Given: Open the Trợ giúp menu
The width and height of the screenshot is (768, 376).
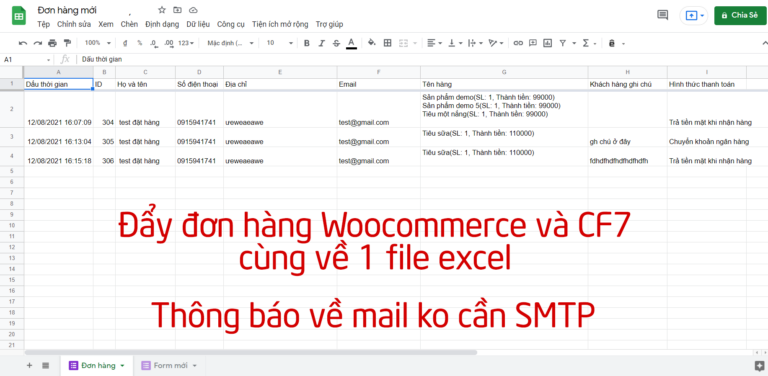Looking at the screenshot, I should pos(329,24).
